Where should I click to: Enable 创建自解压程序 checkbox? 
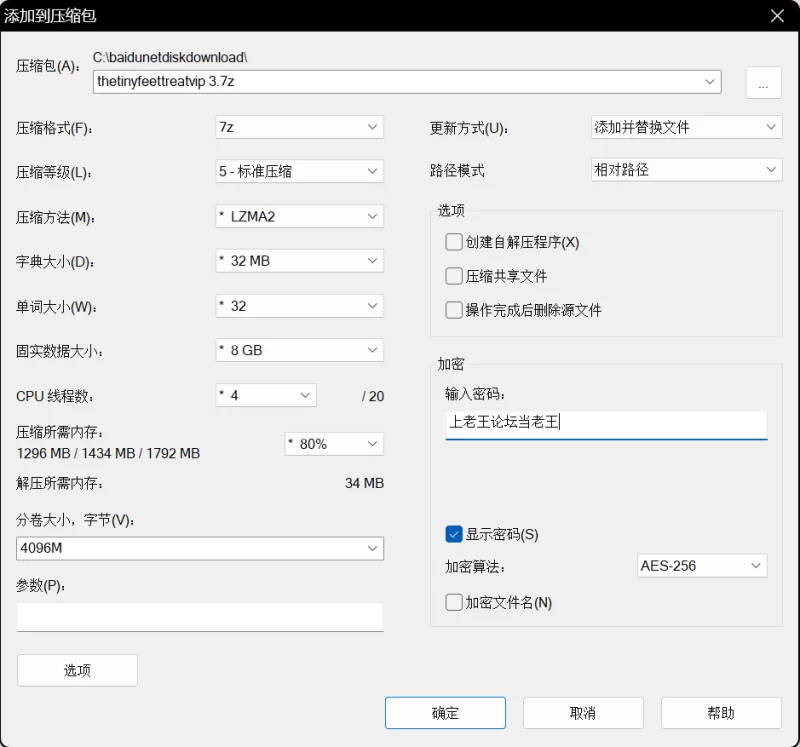(454, 242)
